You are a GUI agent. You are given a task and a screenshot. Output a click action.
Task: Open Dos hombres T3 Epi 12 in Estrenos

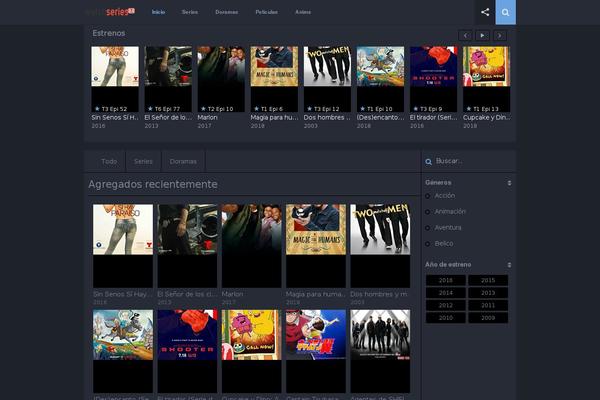327,79
